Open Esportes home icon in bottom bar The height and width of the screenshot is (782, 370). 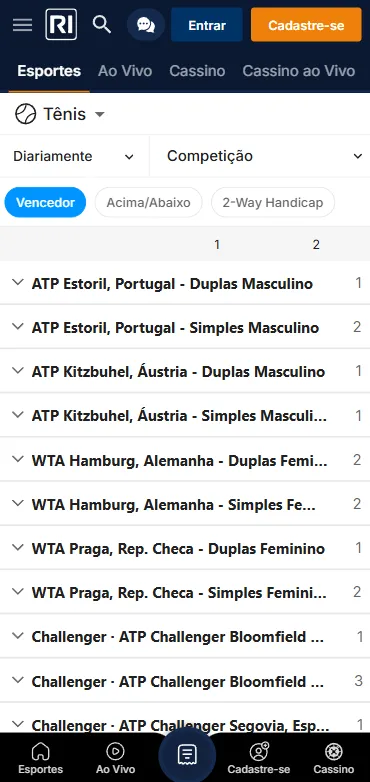(x=41, y=758)
